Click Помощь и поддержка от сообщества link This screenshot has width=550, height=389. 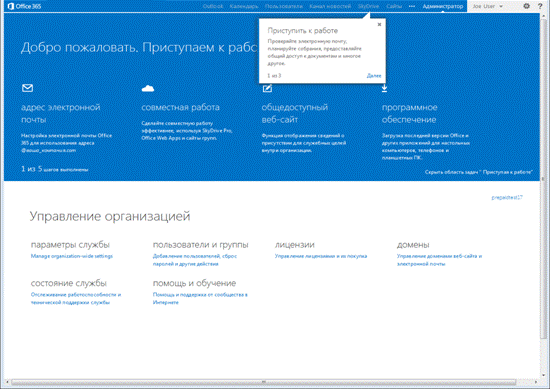point(200,299)
